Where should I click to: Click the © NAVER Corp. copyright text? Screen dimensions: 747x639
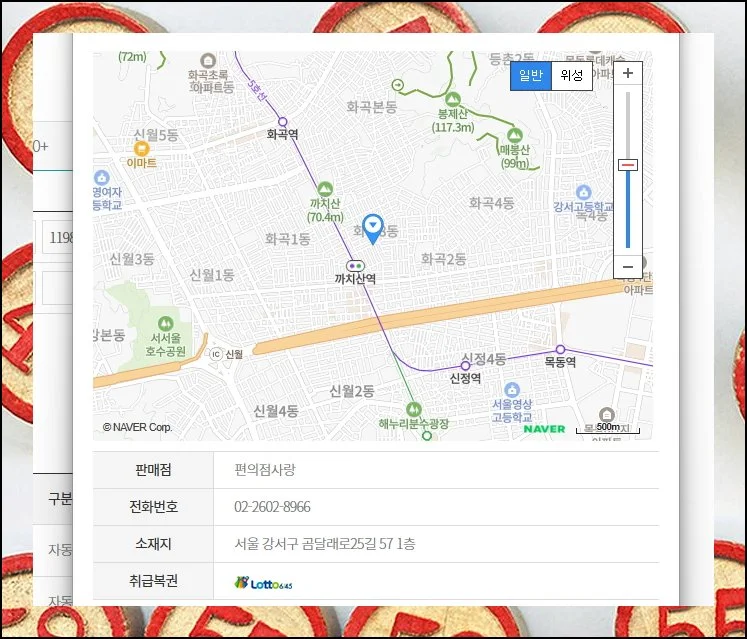click(137, 427)
